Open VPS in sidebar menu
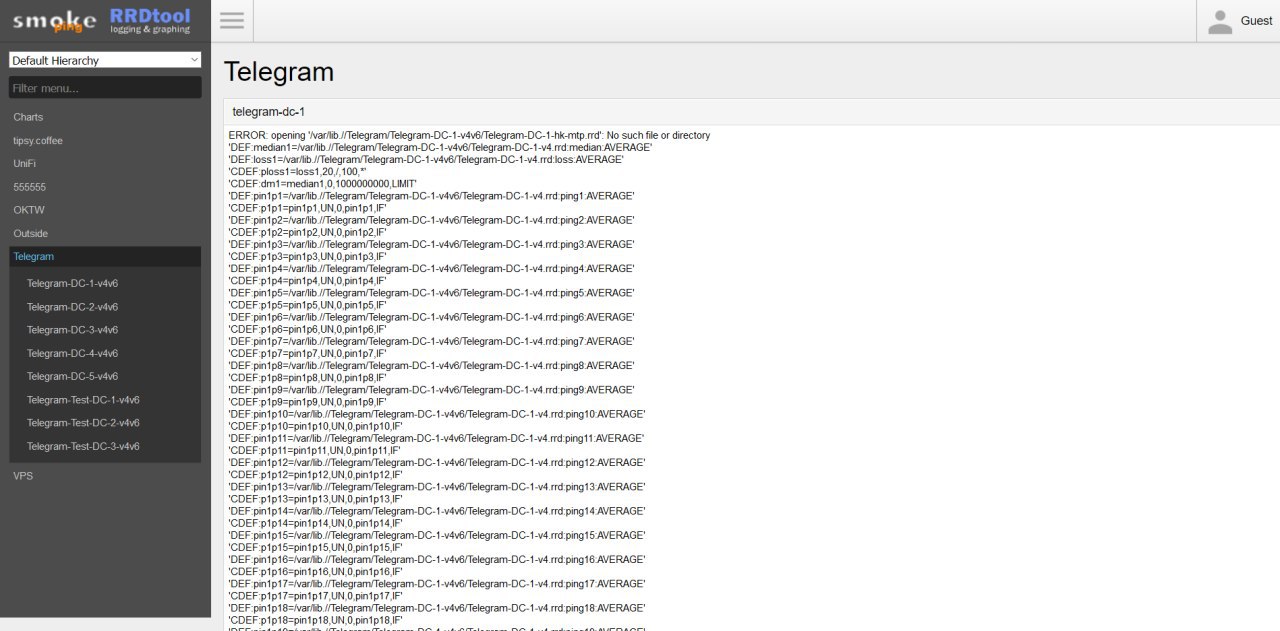The height and width of the screenshot is (631, 1280). click(23, 476)
